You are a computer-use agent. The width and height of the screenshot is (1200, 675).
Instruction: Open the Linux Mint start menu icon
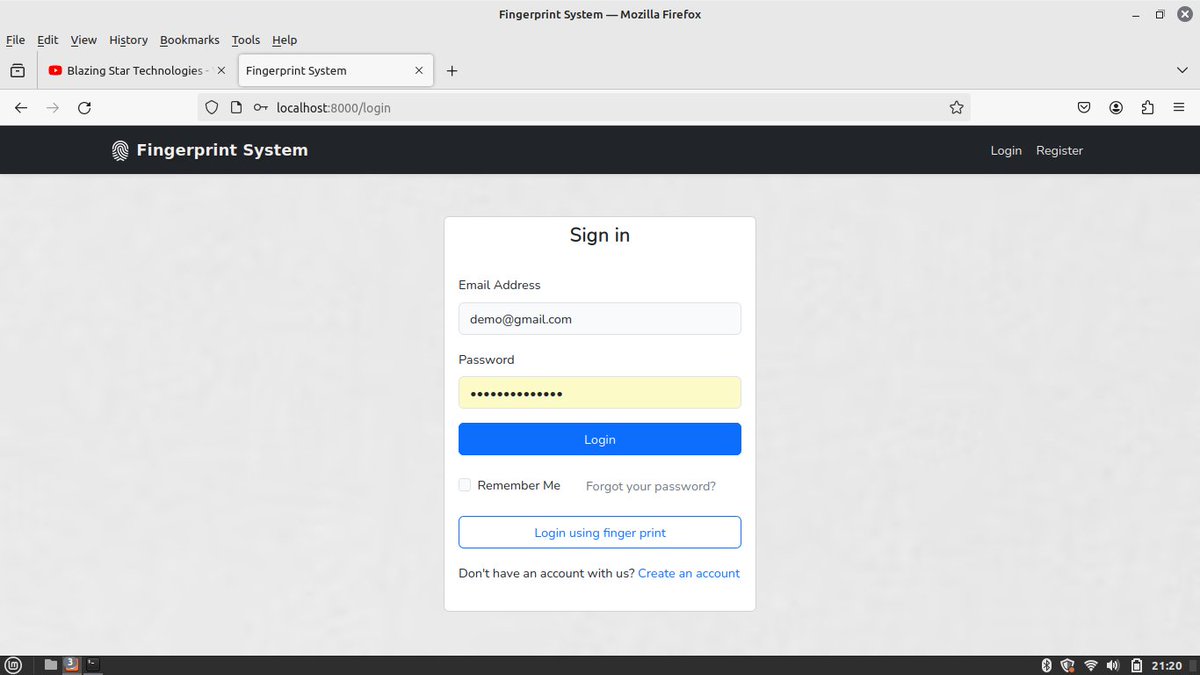point(13,665)
